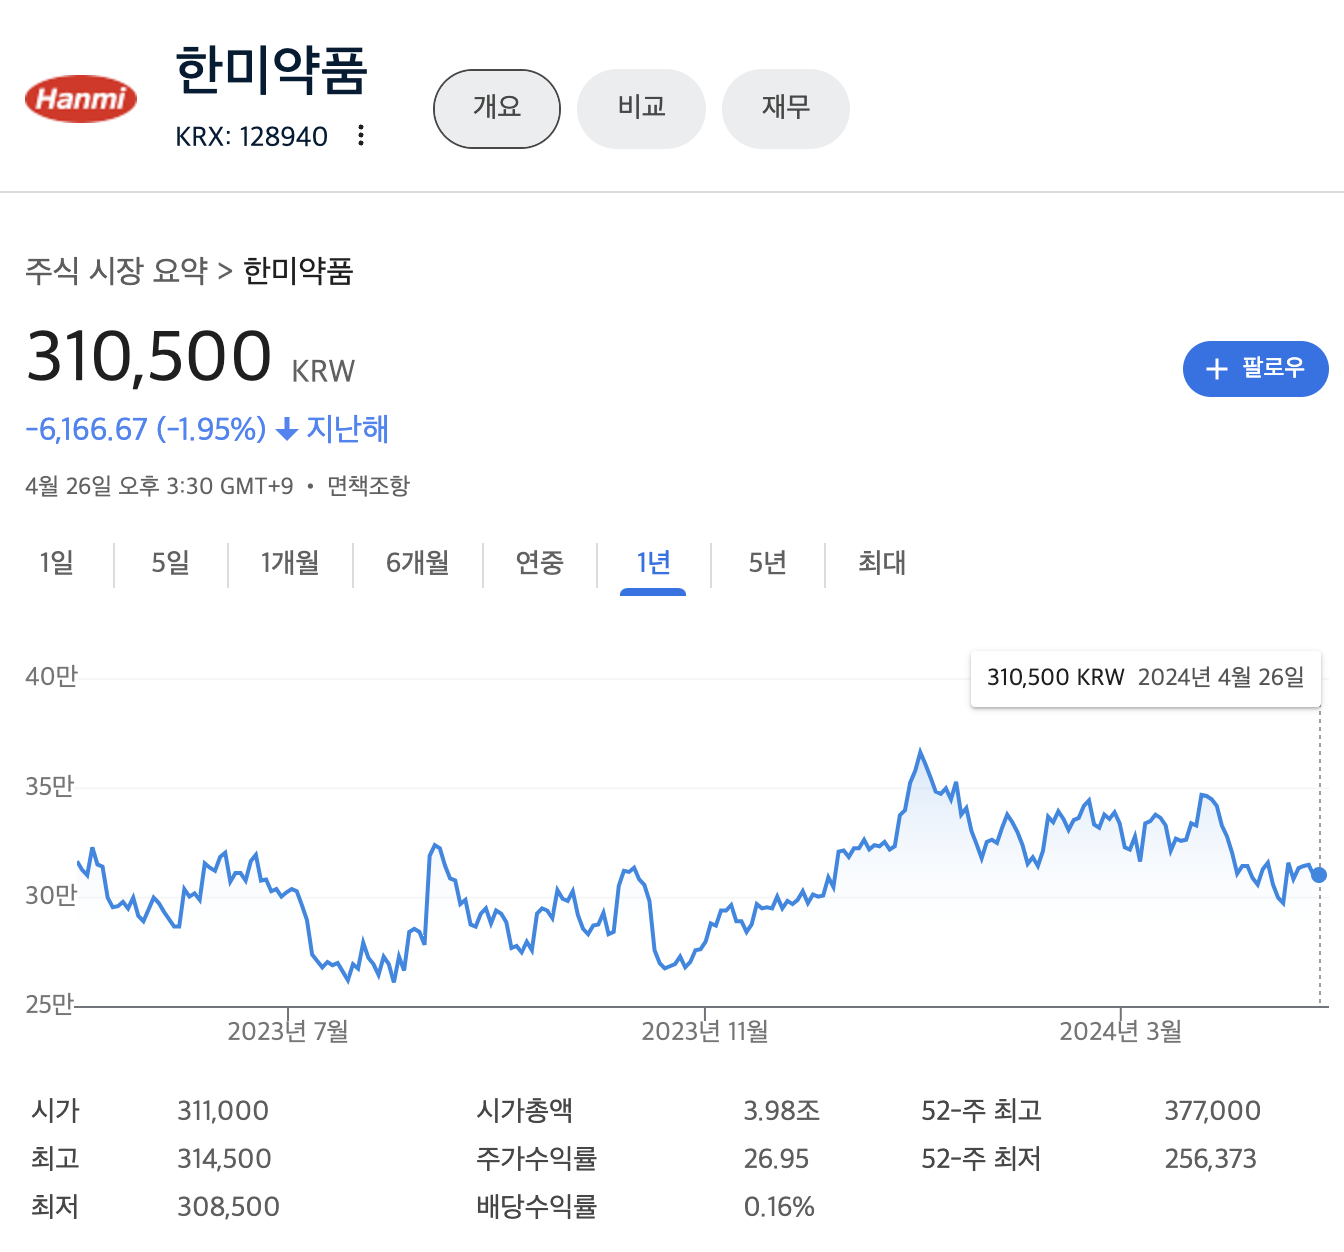Switch to the 비교 tab
1344x1252 pixels.
[641, 108]
